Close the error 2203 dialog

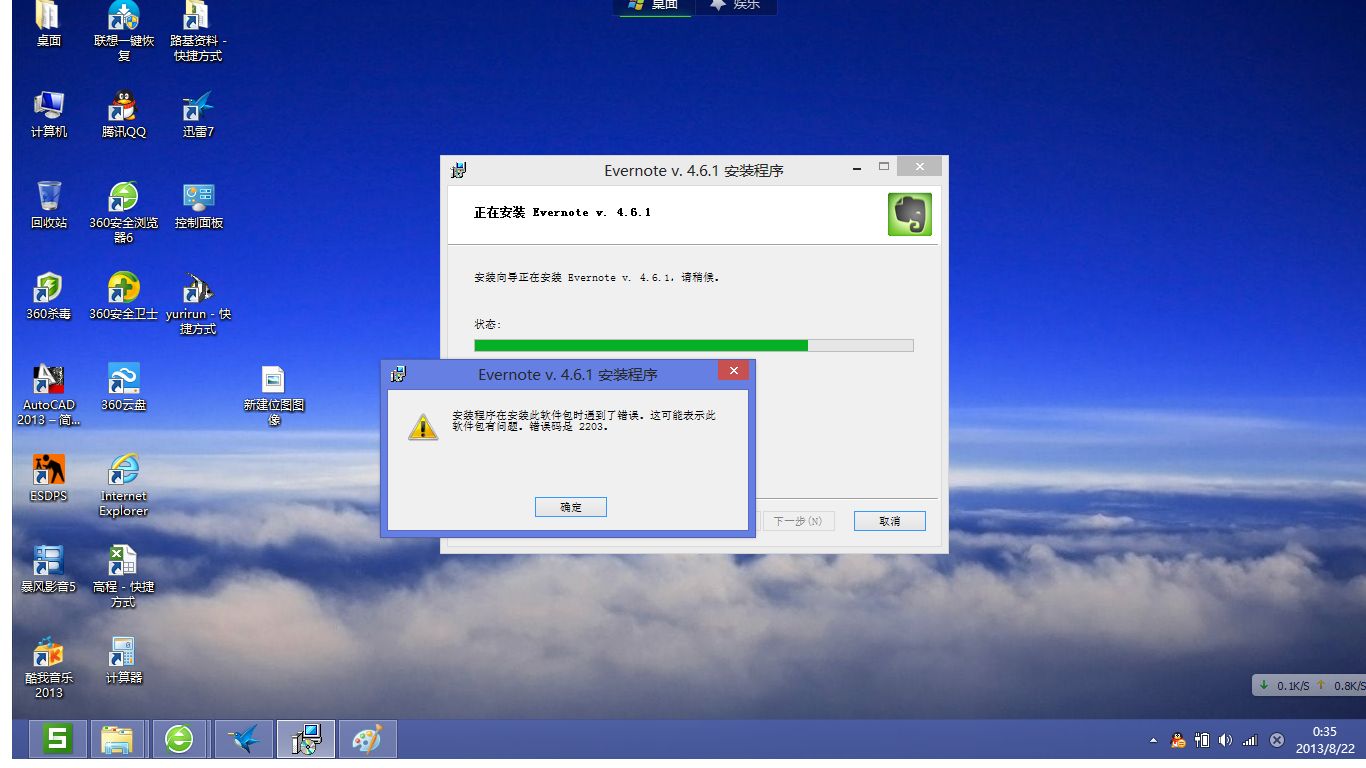pyautogui.click(x=733, y=371)
